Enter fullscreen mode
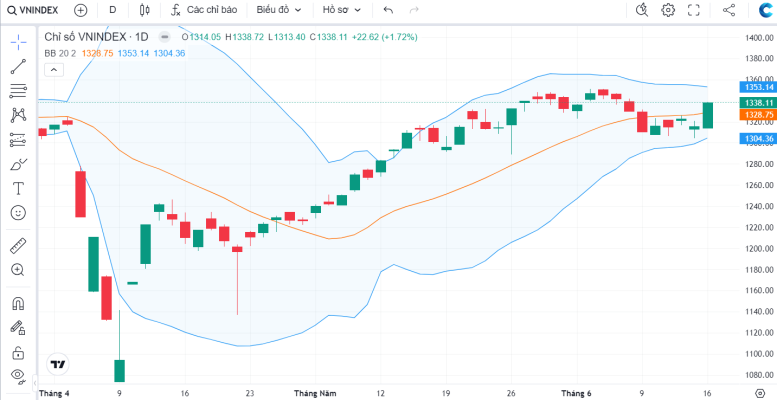Viewport: 777px width, 400px height. pyautogui.click(x=694, y=10)
